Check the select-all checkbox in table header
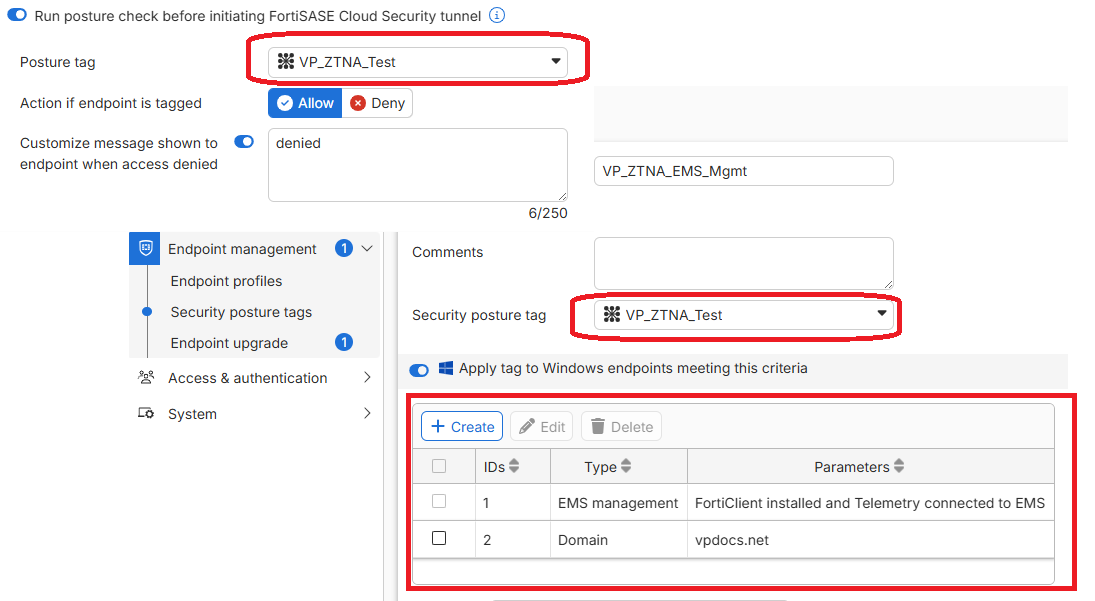This screenshot has width=1095, height=601. (439, 466)
